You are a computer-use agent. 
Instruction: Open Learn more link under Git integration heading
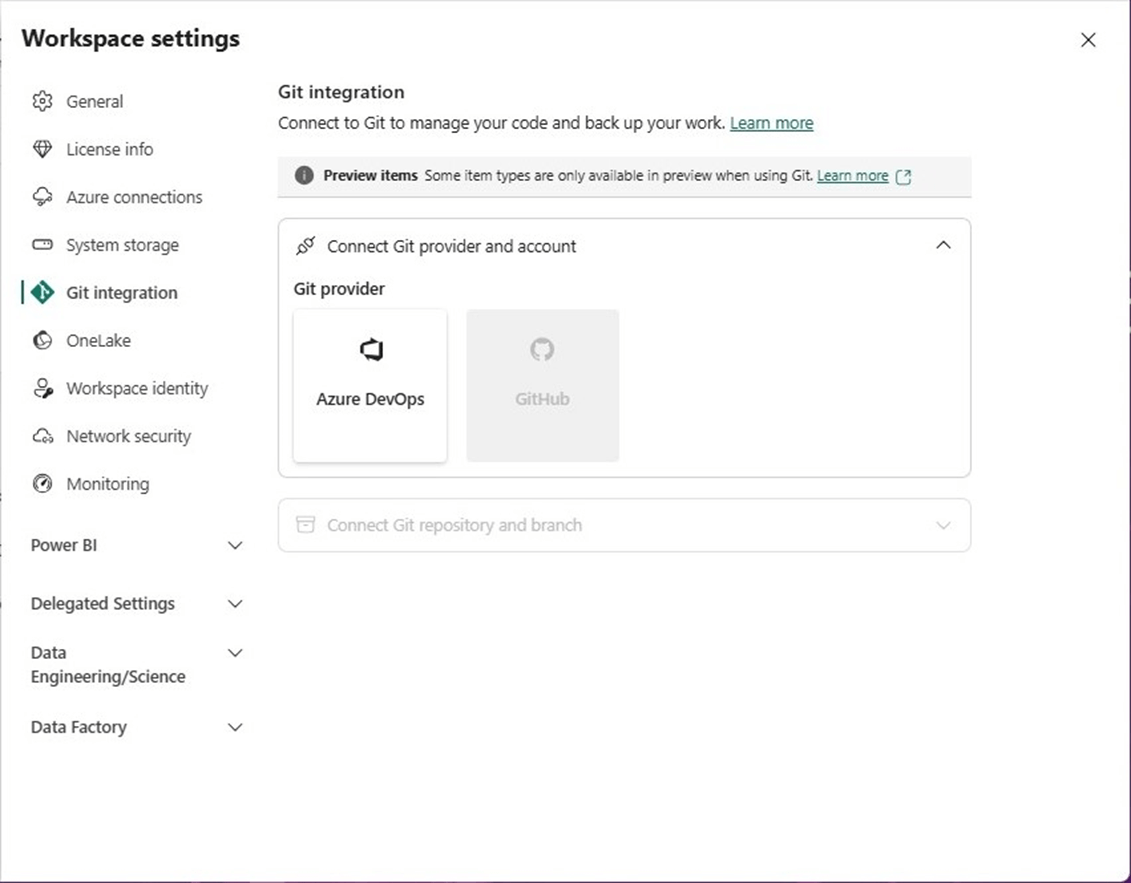click(x=771, y=123)
